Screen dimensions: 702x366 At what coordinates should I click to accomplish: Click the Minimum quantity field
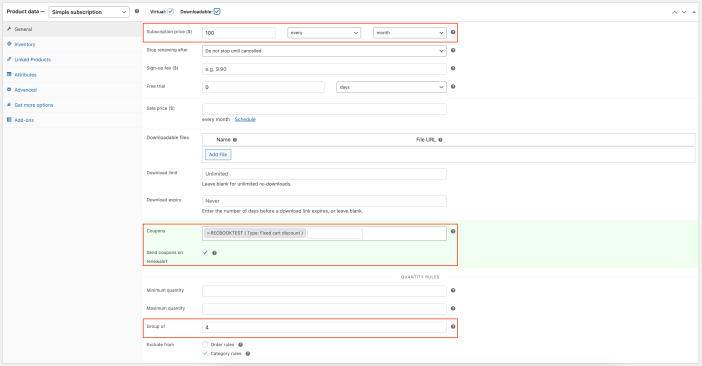click(324, 291)
